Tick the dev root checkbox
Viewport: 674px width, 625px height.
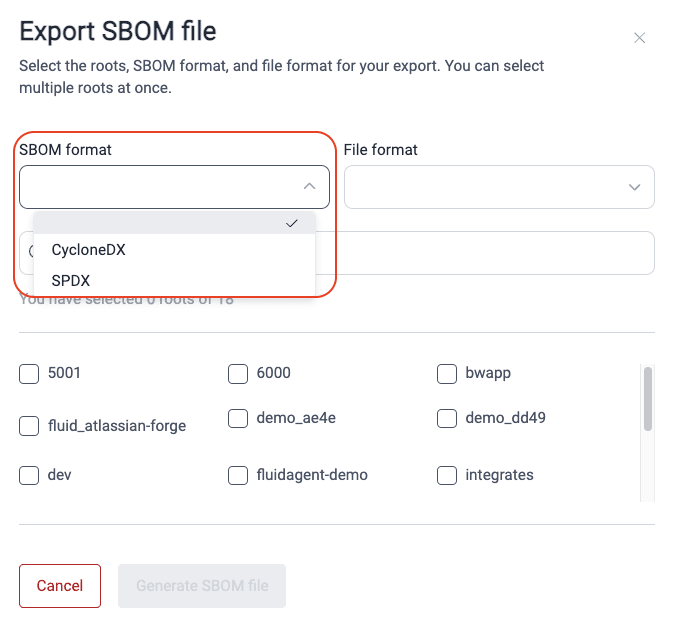click(x=29, y=475)
